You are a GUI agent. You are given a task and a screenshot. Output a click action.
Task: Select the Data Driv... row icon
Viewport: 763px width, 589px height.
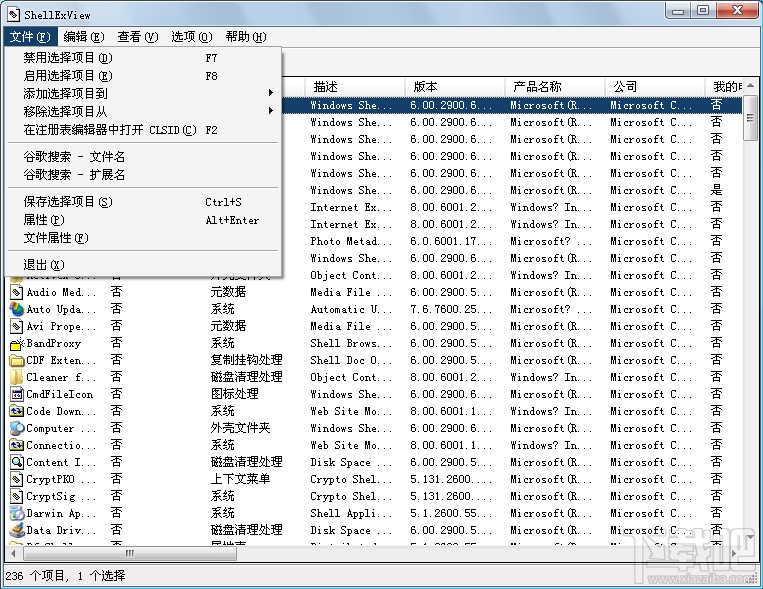[17, 530]
